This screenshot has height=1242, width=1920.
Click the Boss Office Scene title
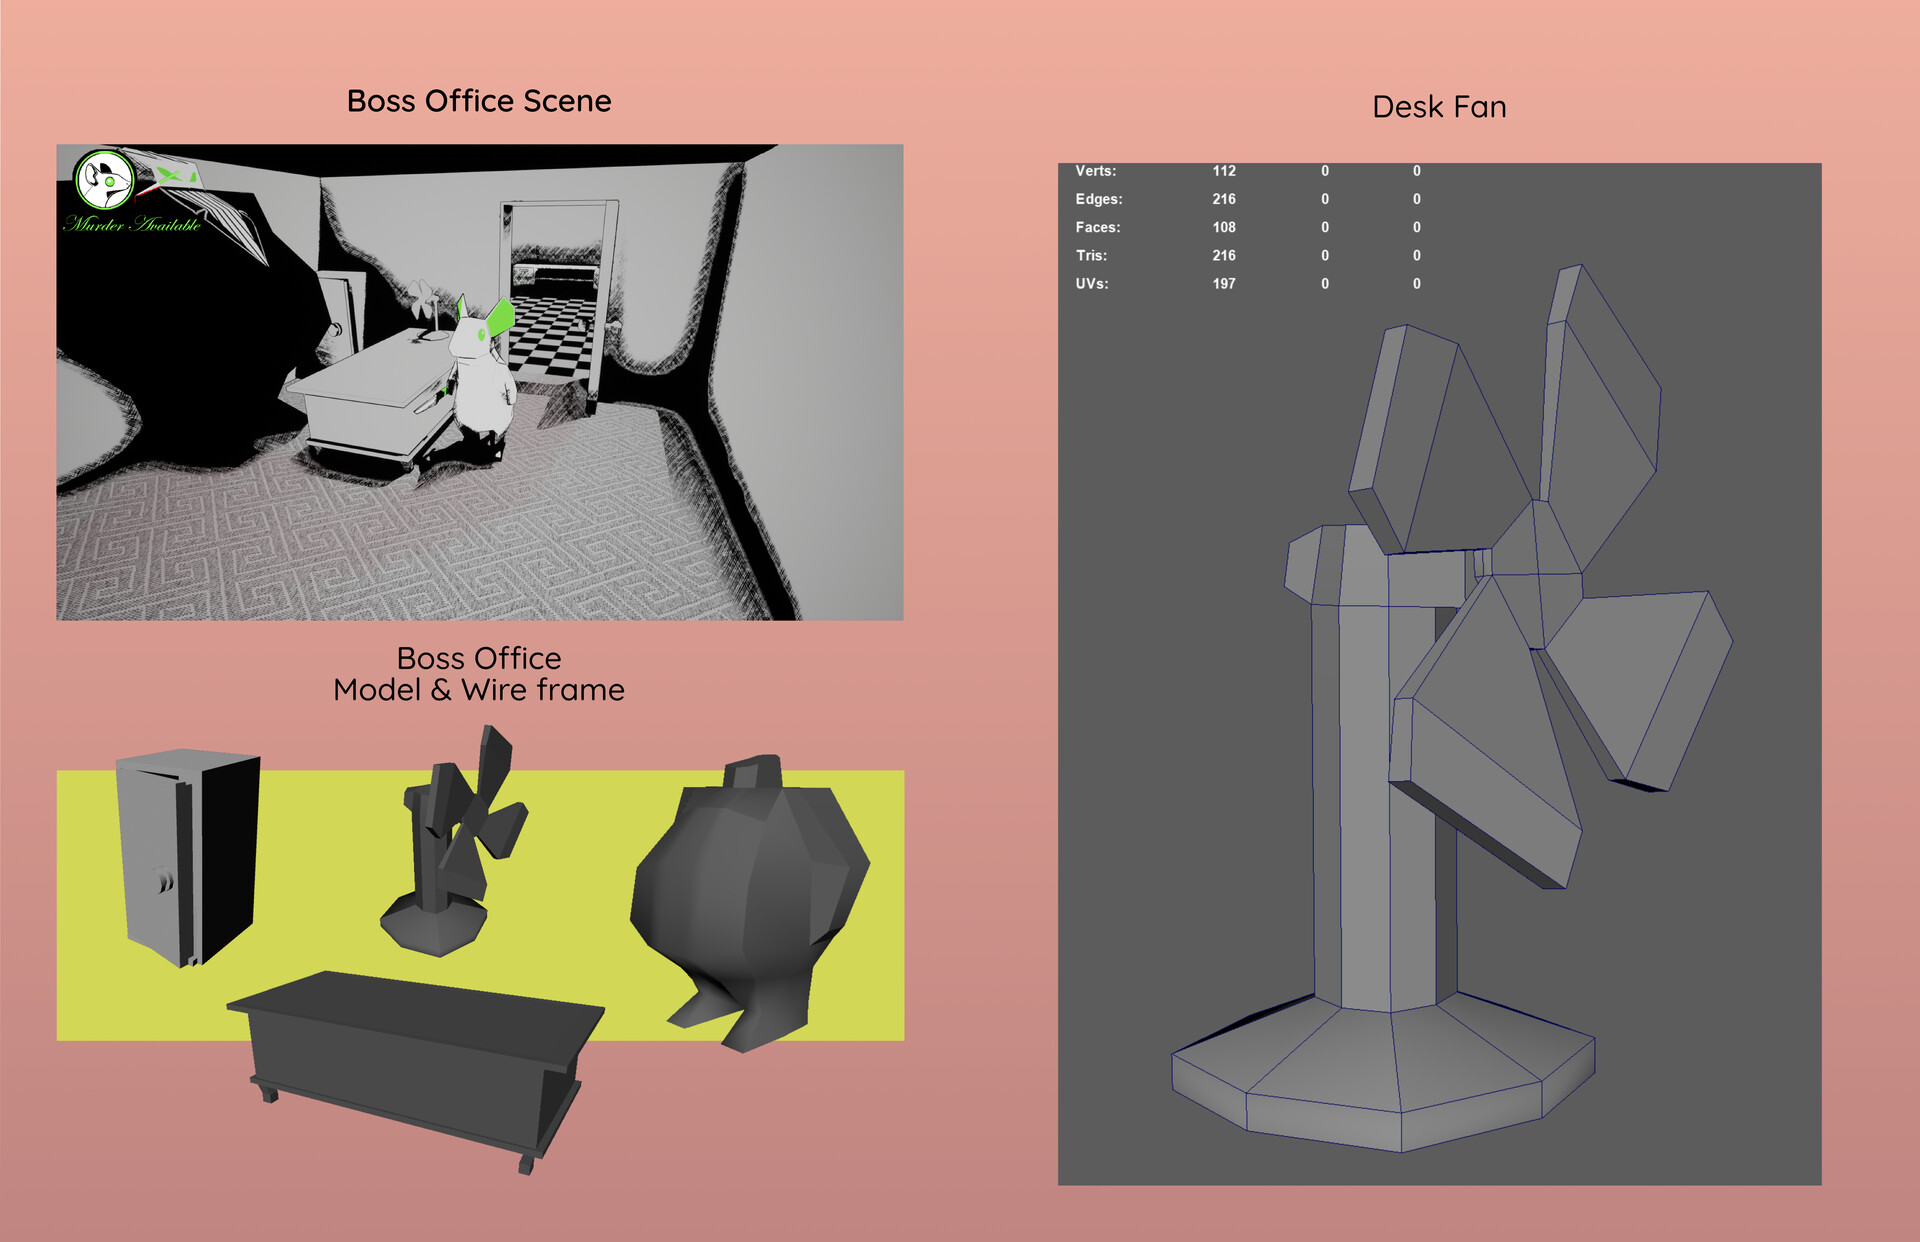(x=480, y=100)
